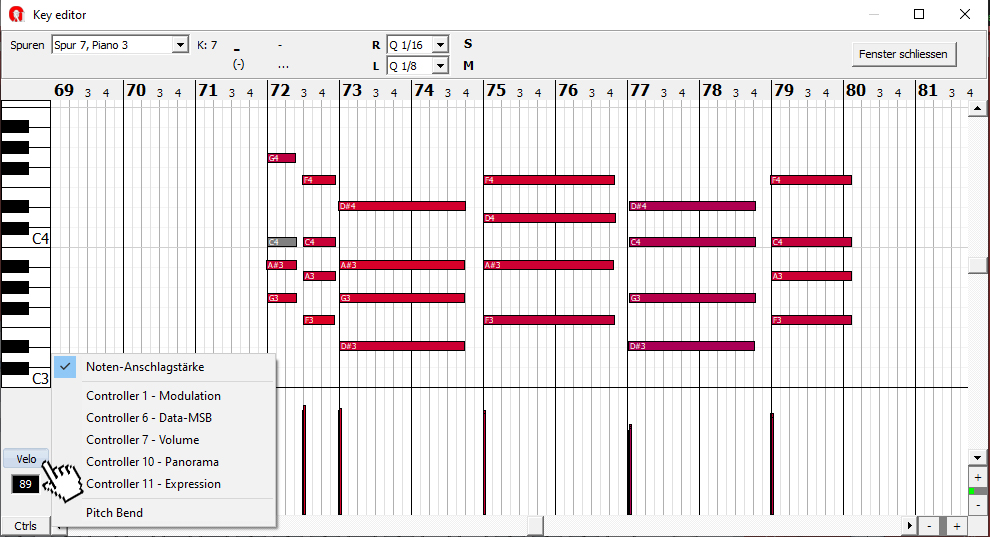Expand the R quantize Q 1/16 dropdown
The width and height of the screenshot is (990, 537).
[440, 45]
